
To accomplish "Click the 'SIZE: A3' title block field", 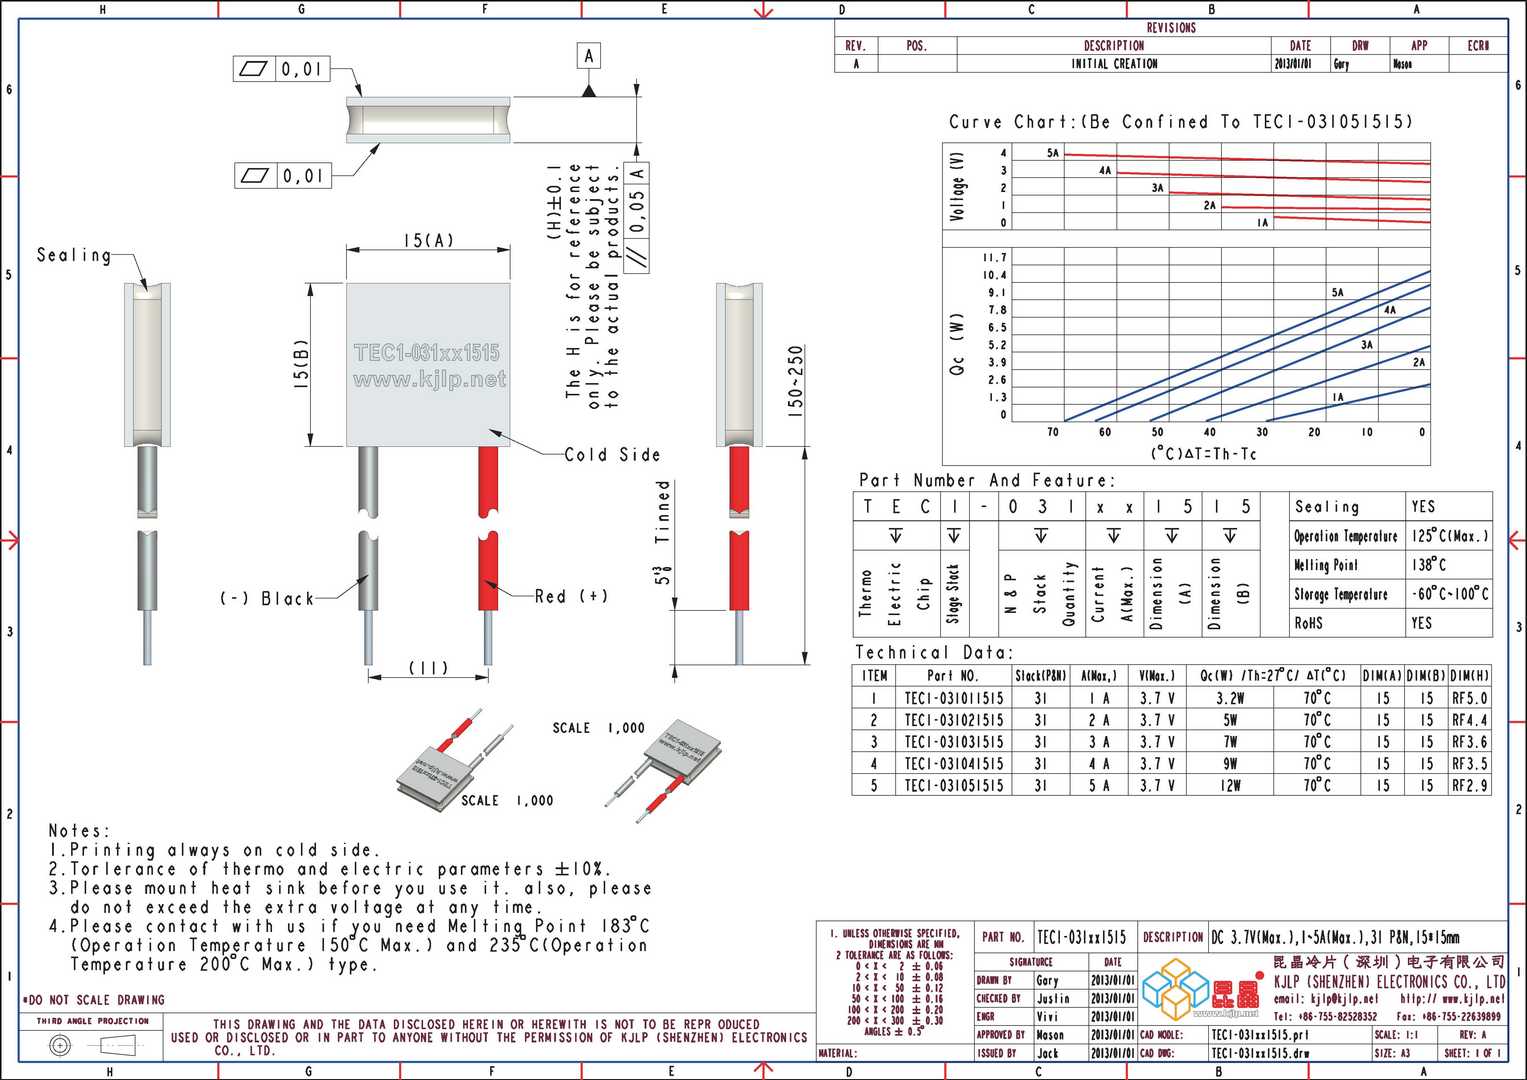I will click(1392, 1053).
